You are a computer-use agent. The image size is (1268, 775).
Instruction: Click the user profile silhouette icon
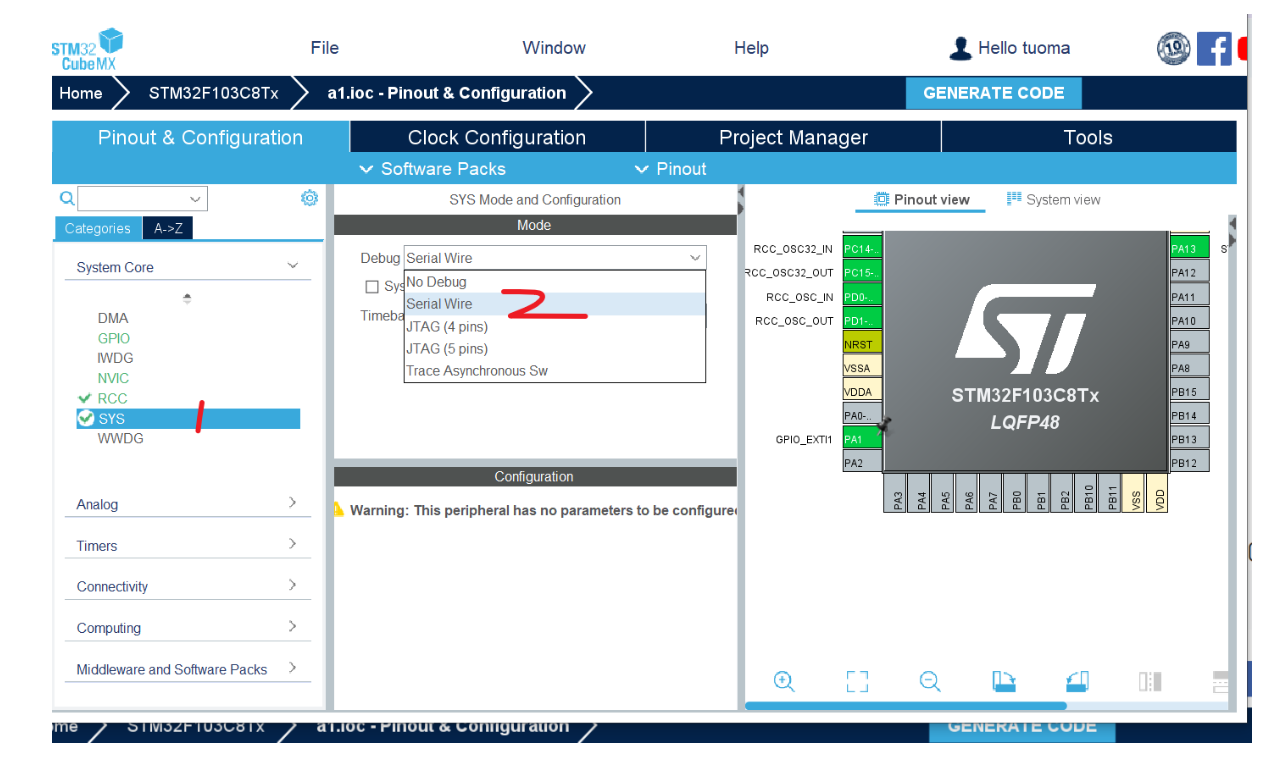click(960, 48)
